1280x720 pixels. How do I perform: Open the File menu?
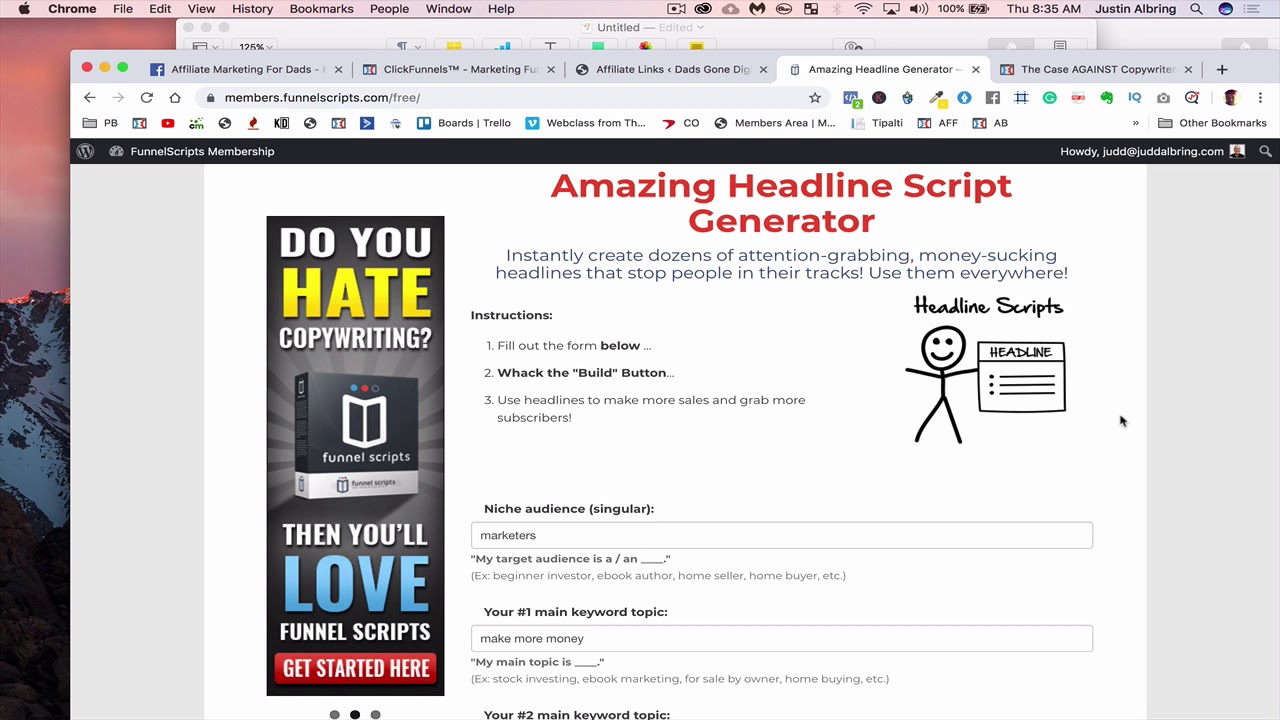123,9
